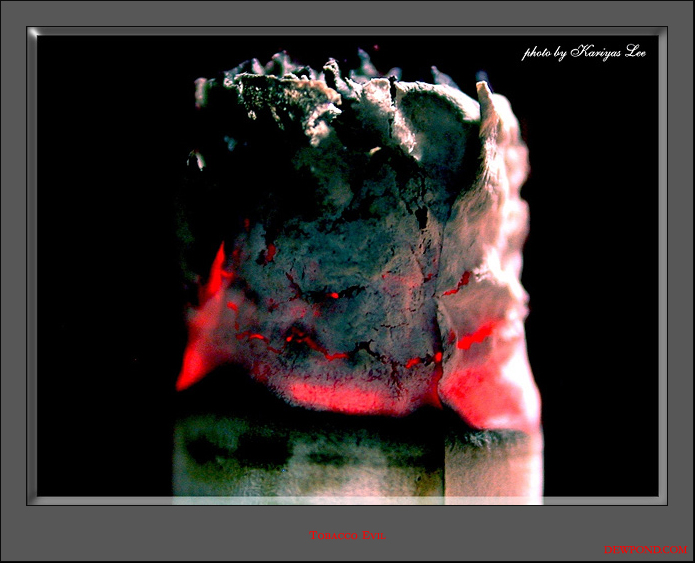Click the beveled inner frame edge at left
695x563 pixels.
32,266
